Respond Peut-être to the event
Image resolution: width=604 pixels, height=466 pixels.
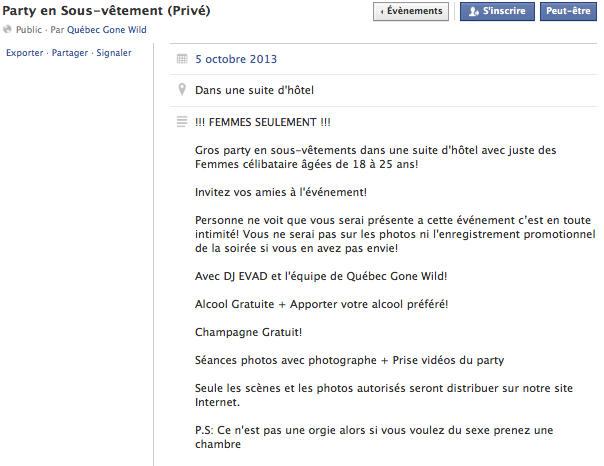click(568, 11)
